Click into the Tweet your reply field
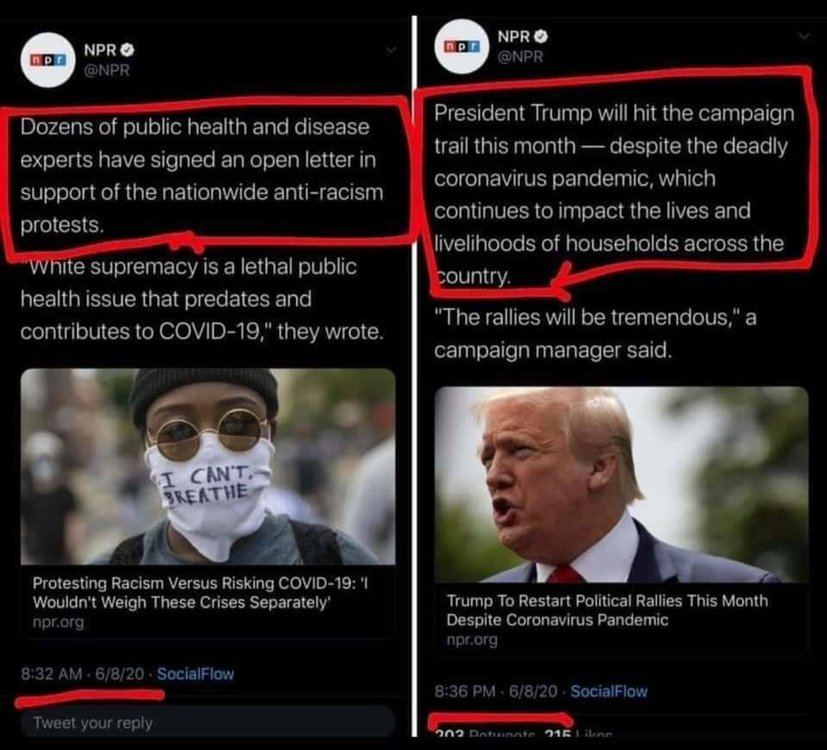Image resolution: width=827 pixels, height=750 pixels. point(208,722)
